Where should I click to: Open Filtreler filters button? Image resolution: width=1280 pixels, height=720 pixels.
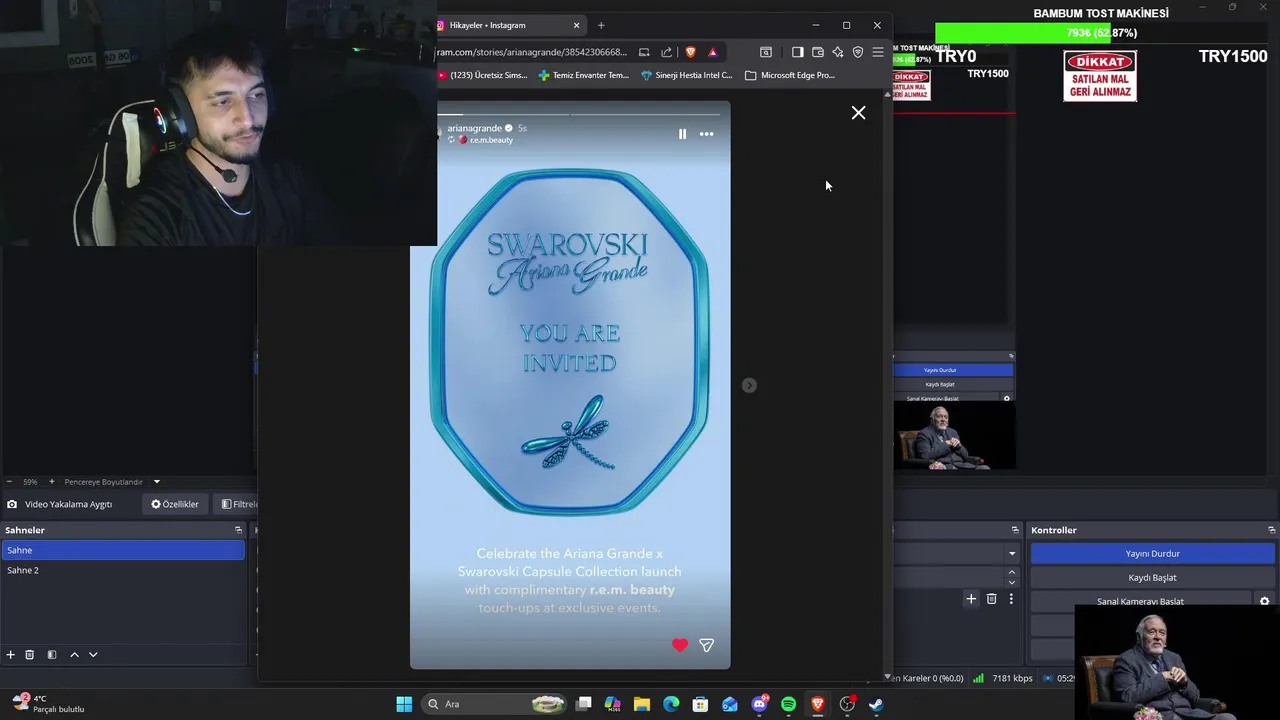238,504
